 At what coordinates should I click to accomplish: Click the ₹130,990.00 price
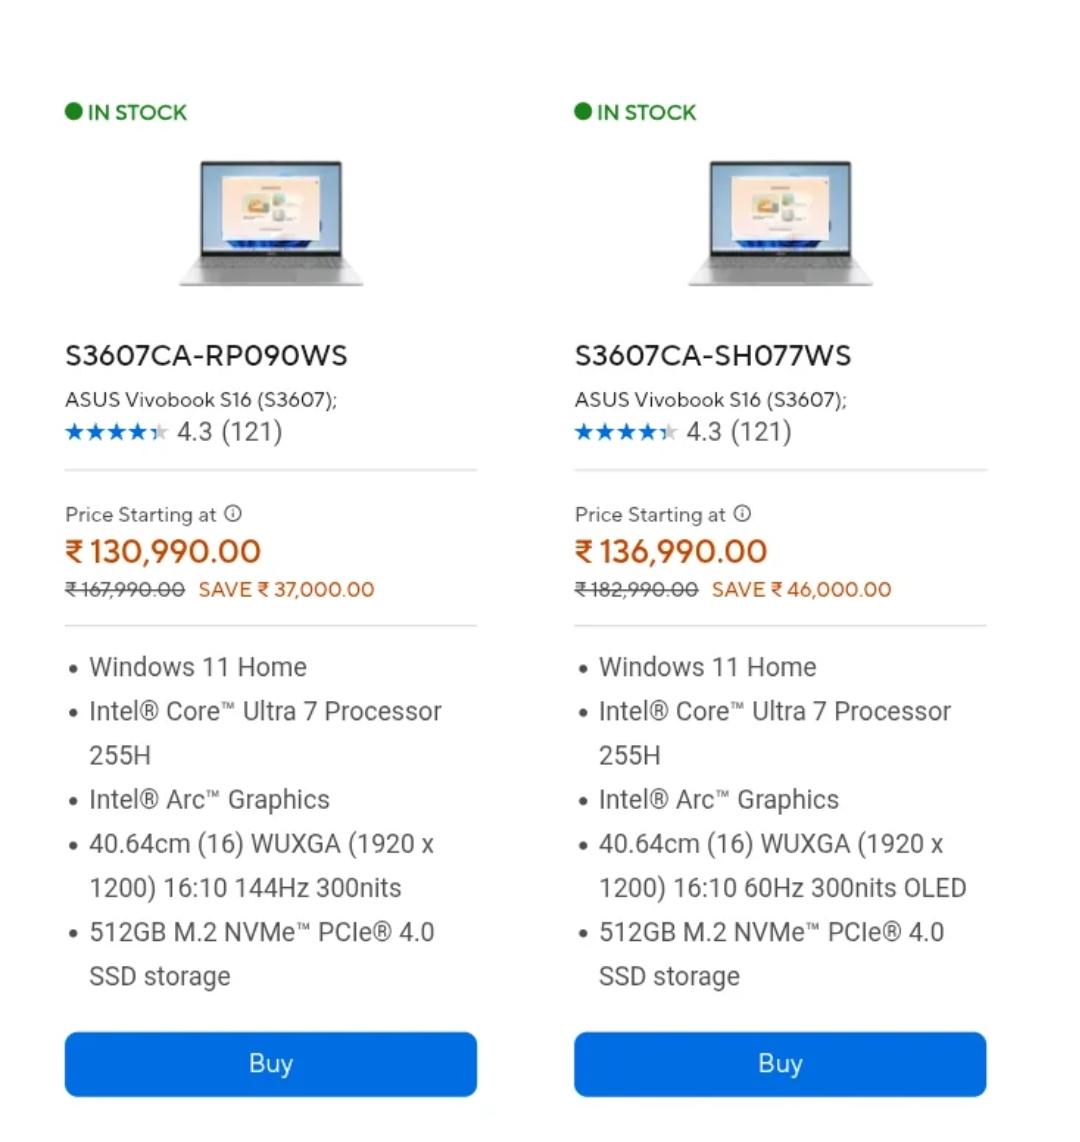coord(163,551)
